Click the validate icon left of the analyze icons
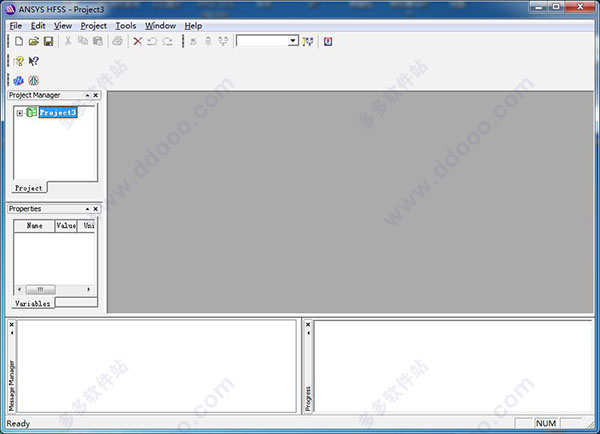This screenshot has width=600, height=434. (x=193, y=41)
